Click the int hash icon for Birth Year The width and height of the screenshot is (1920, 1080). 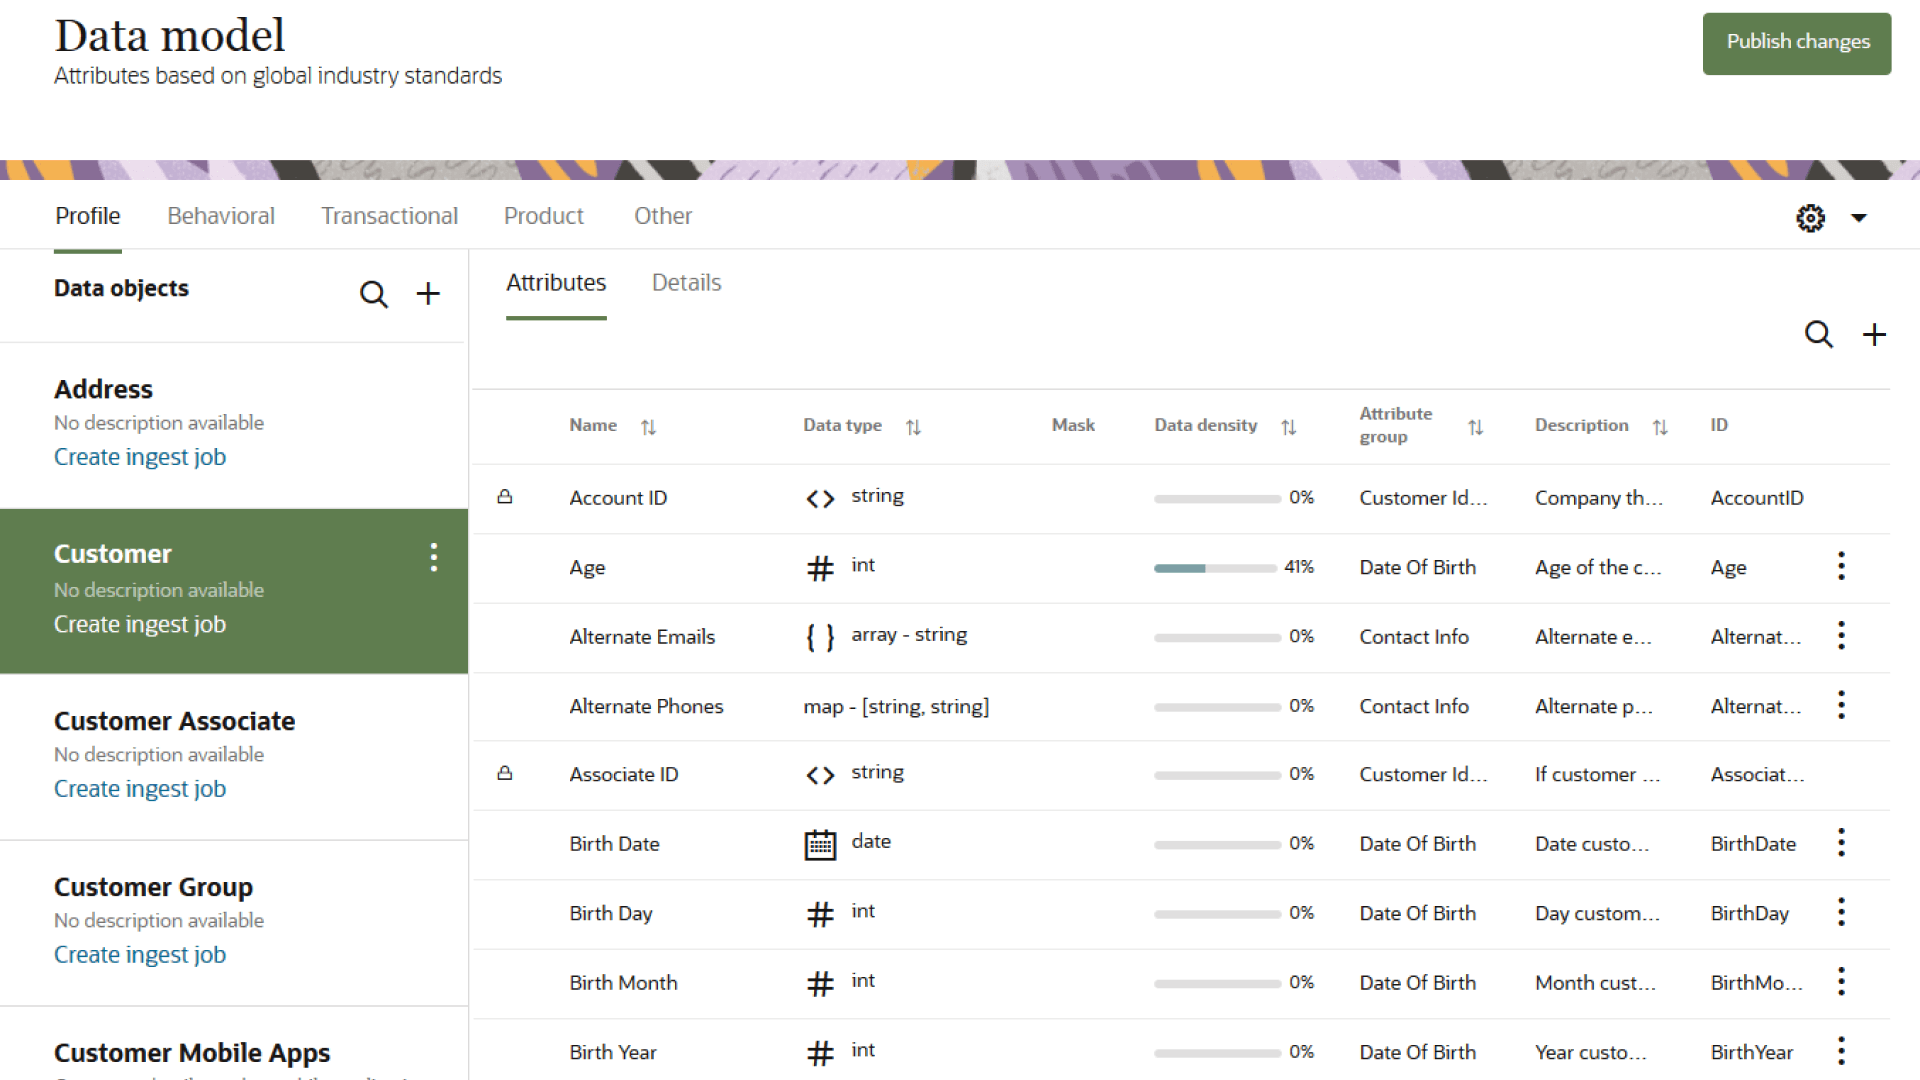820,1053
